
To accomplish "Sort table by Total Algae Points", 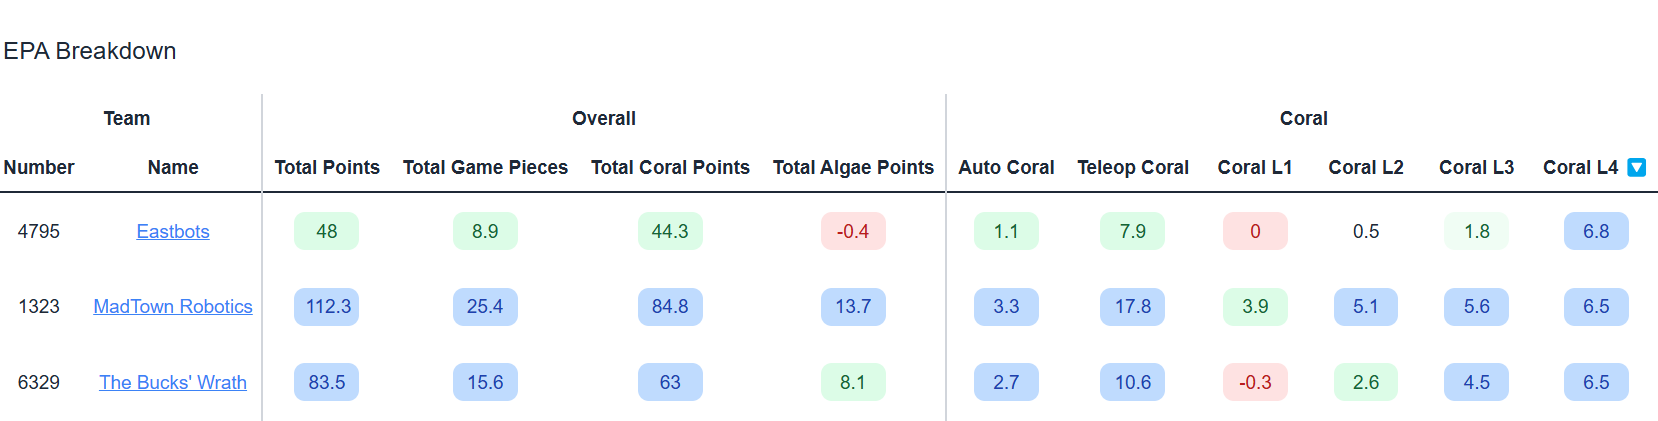I will click(853, 167).
